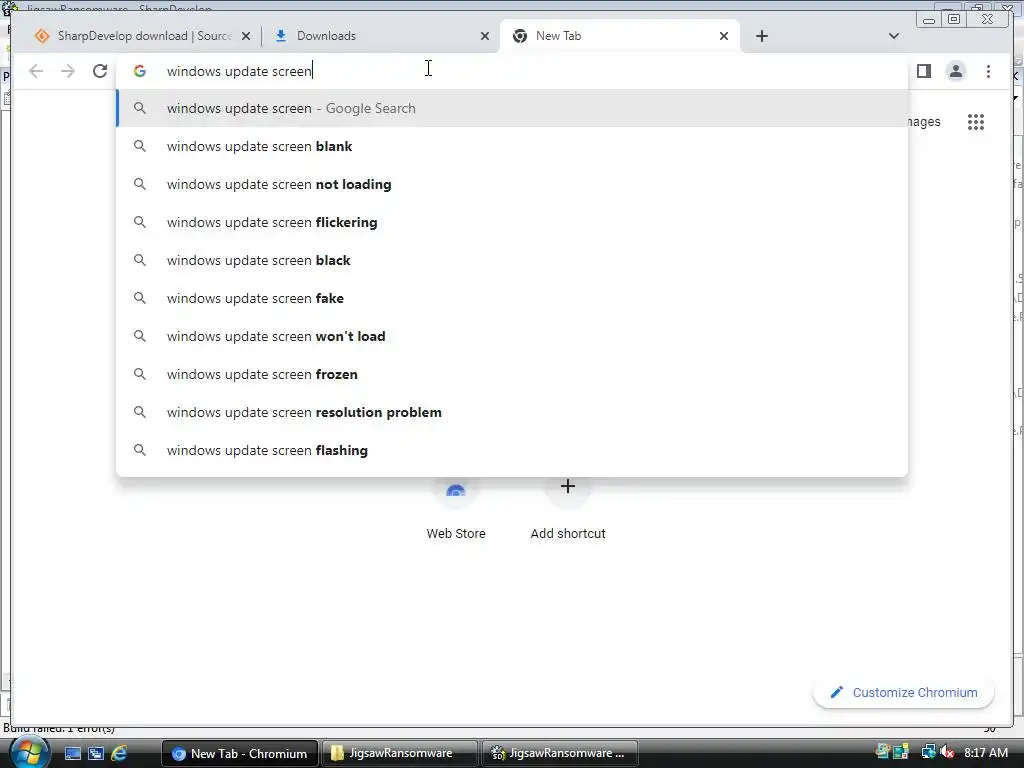The width and height of the screenshot is (1024, 768).
Task: Open JigsawRansomware folder taskbar button
Action: (x=400, y=753)
